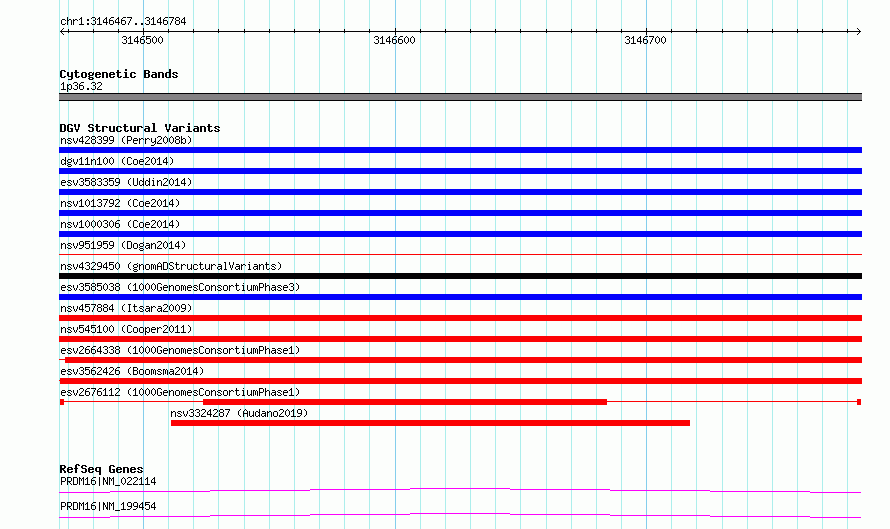Click the blue bar under nsv428399
890x529 pixels.
[460, 150]
